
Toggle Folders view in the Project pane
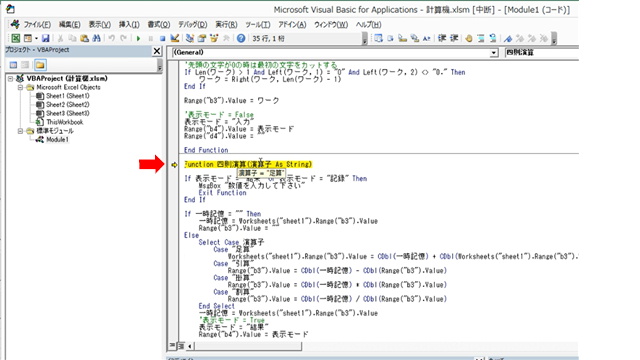[40, 65]
